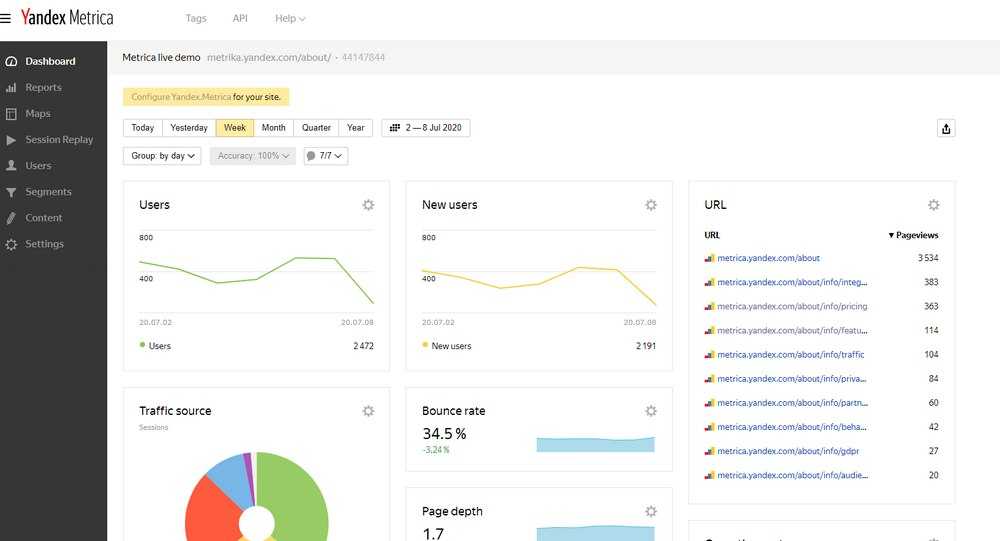Click the Session Replay play icon
The width and height of the screenshot is (1000, 541).
point(11,140)
